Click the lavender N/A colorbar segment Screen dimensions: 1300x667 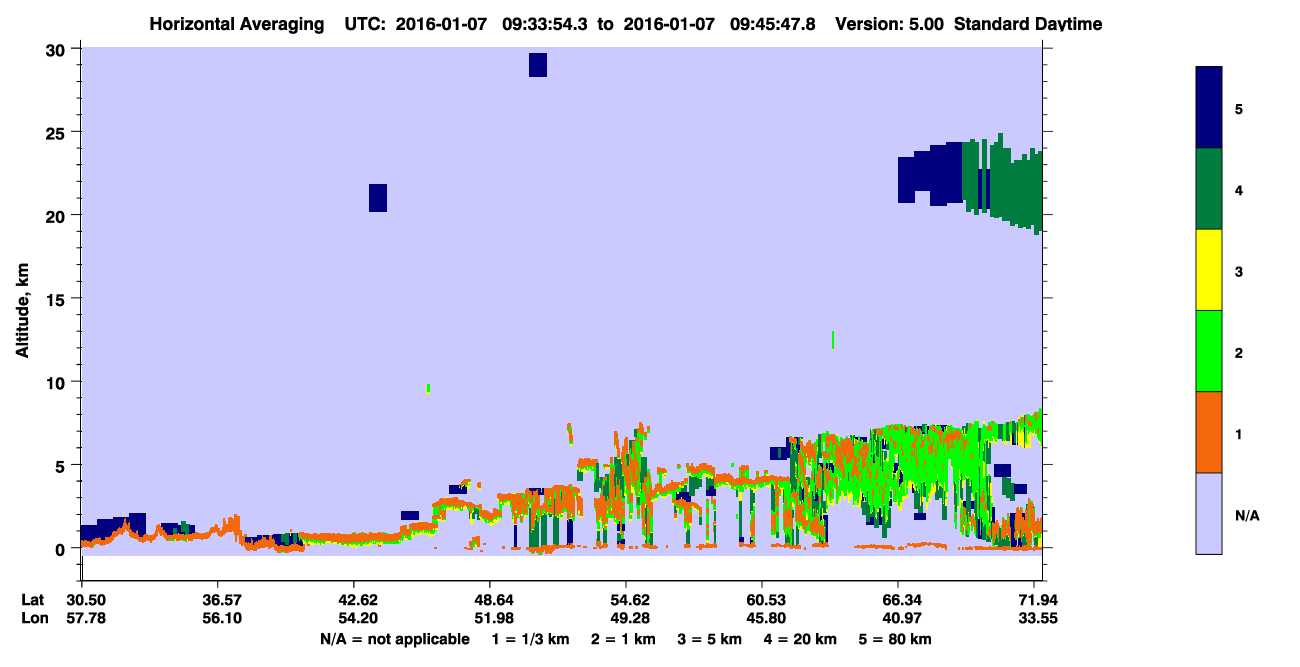pyautogui.click(x=1209, y=513)
